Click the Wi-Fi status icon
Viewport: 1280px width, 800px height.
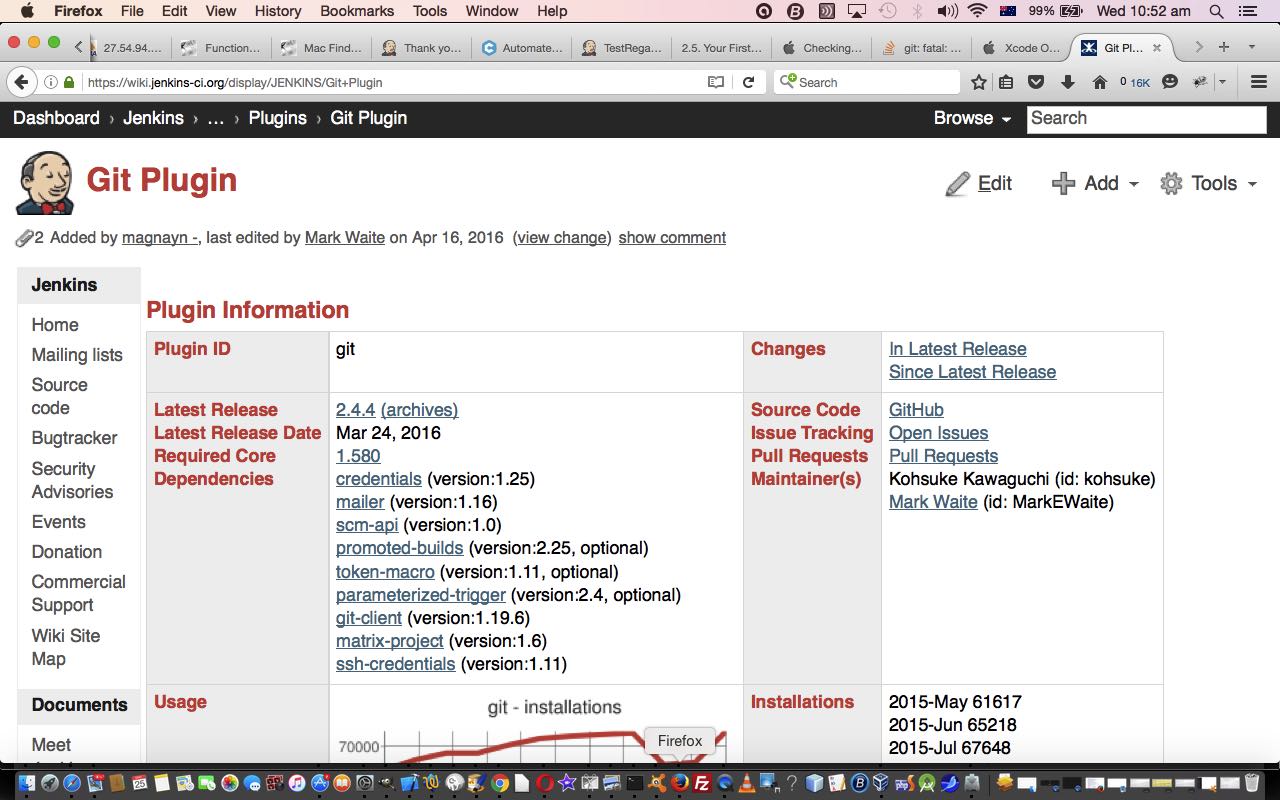(x=976, y=11)
